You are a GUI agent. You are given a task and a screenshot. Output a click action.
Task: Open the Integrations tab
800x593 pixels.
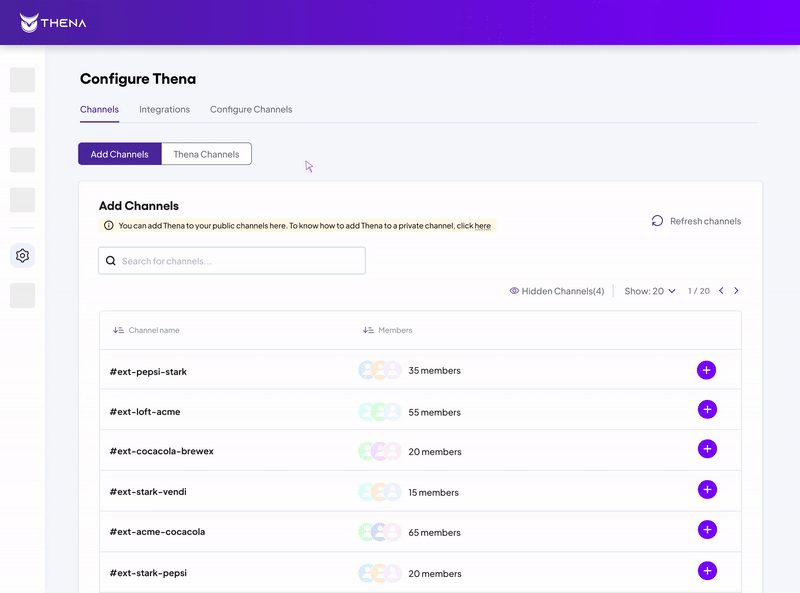164,109
